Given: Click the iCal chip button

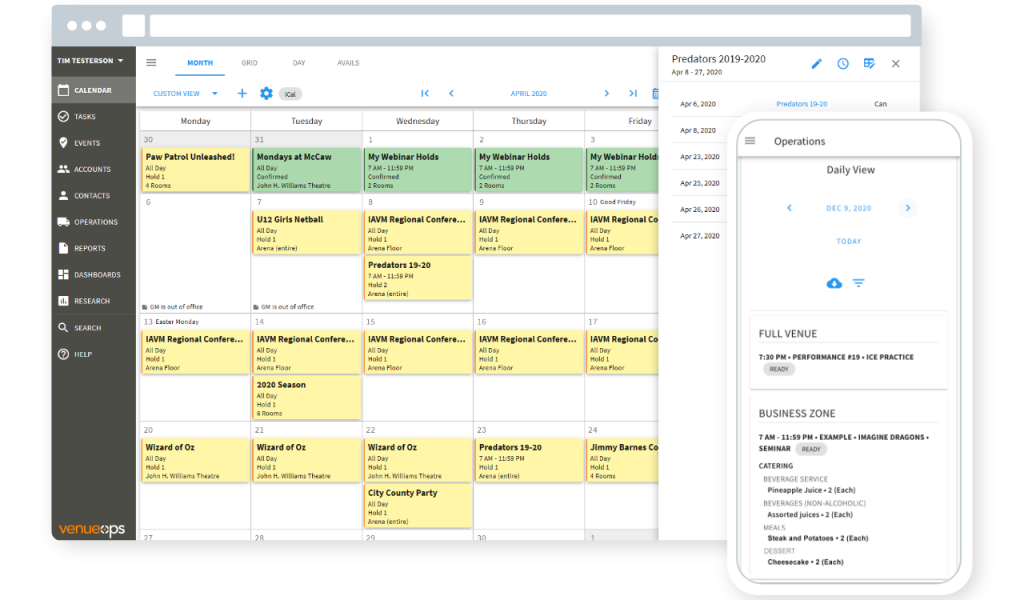Looking at the screenshot, I should tap(290, 94).
